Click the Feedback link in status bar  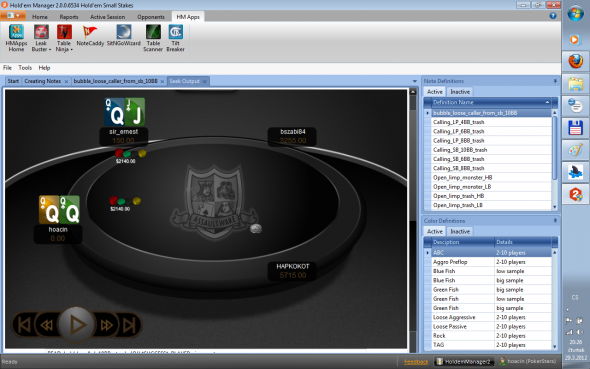point(416,362)
